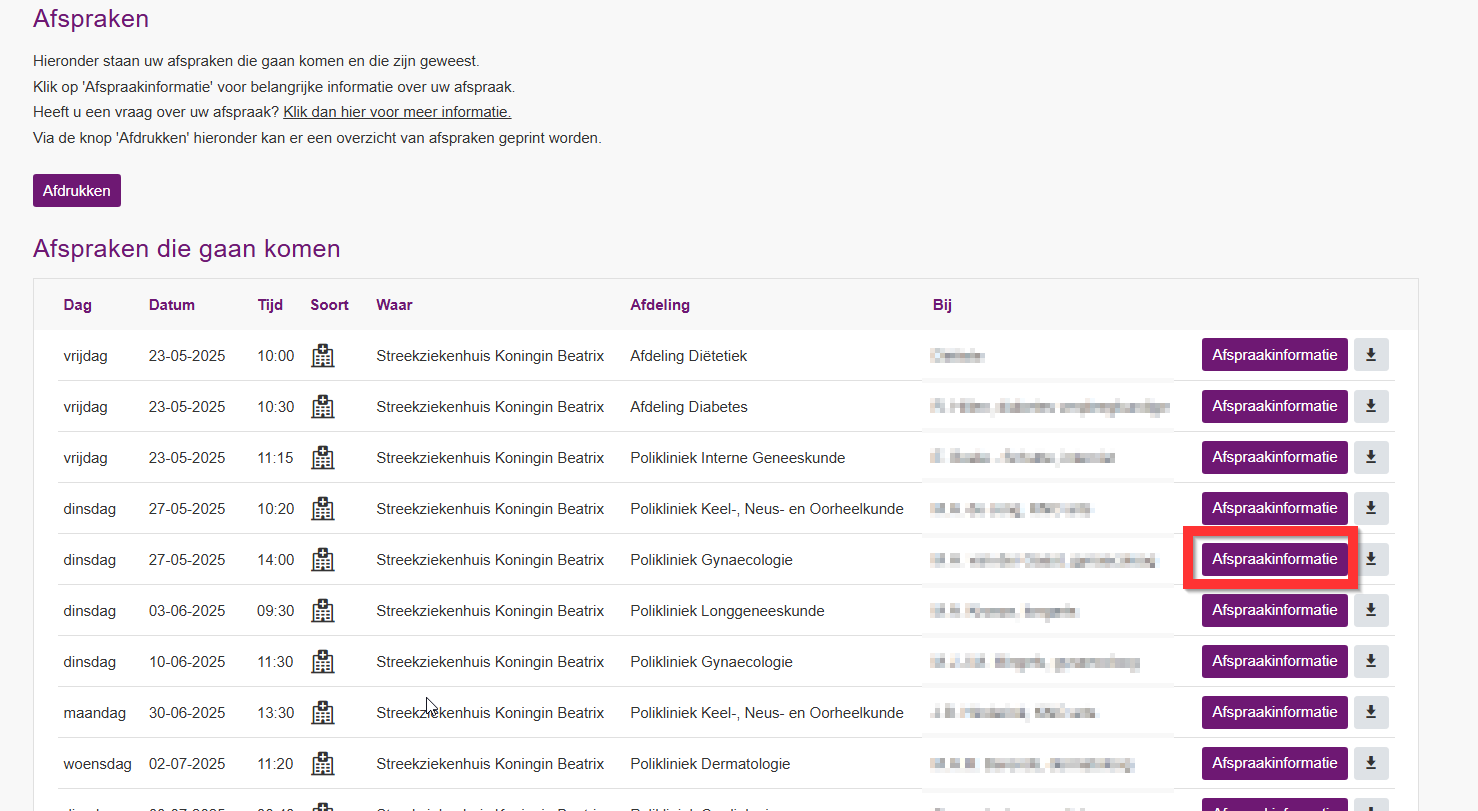
Task: Click Streekziekenhuis Koningin Beatrix in the Dermatologie row
Action: 490,764
